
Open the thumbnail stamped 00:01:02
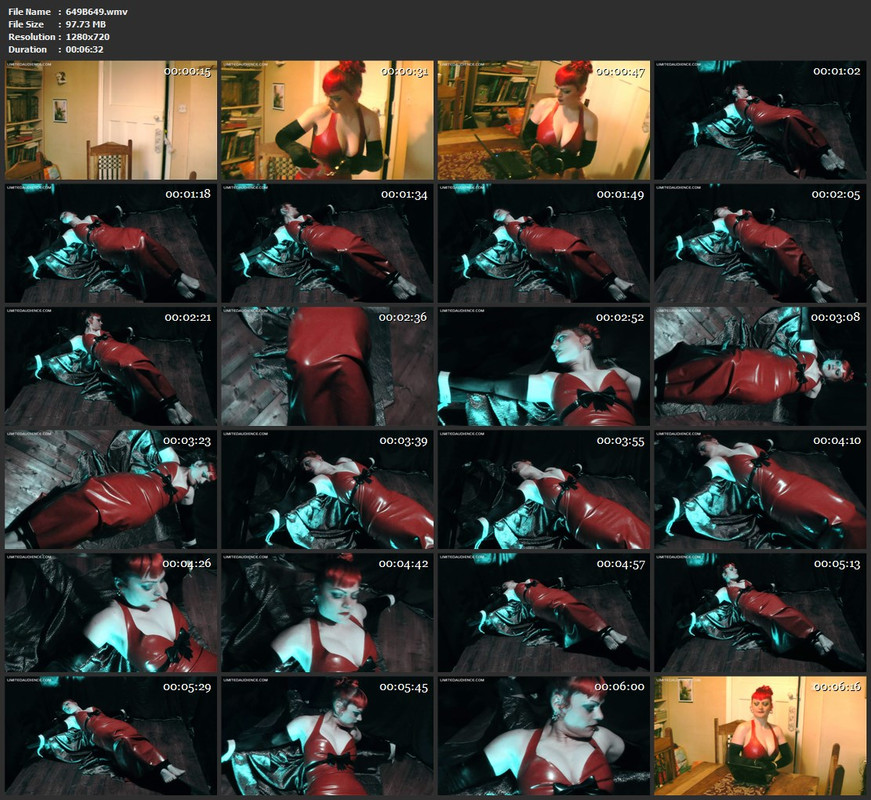760,120
